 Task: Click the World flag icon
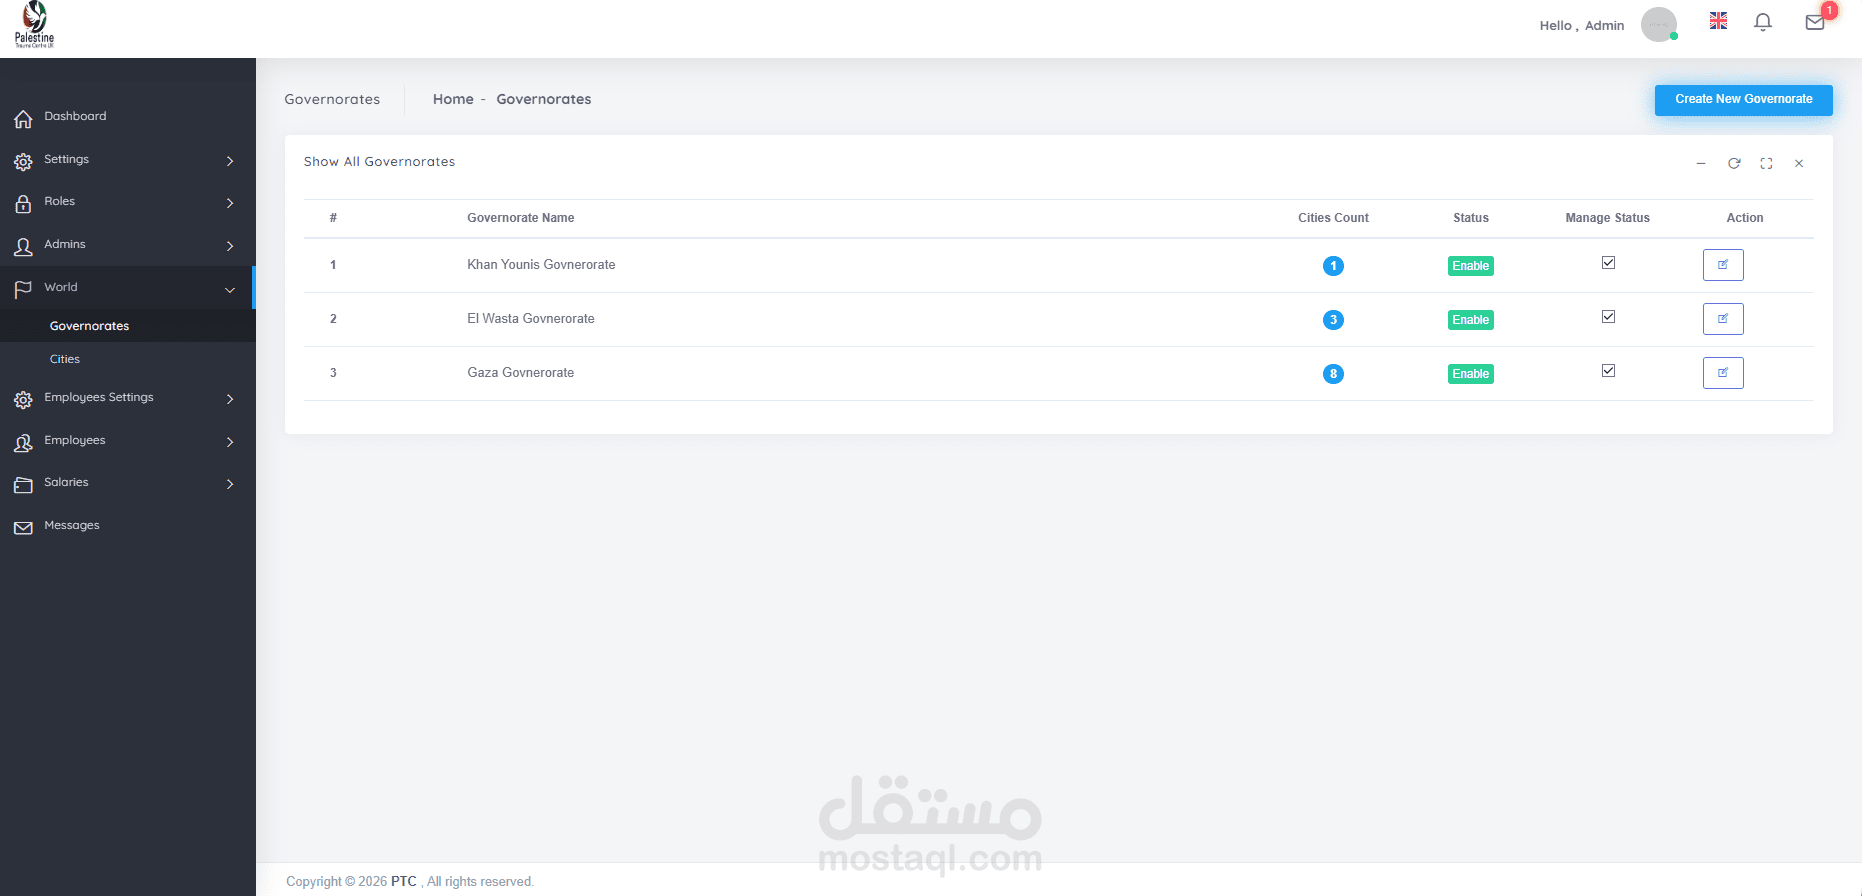23,290
